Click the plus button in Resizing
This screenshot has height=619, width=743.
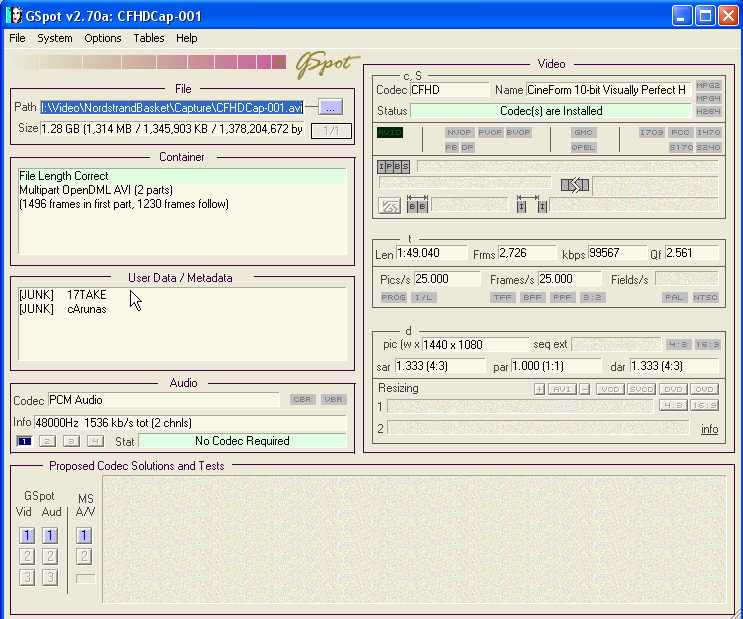(539, 389)
